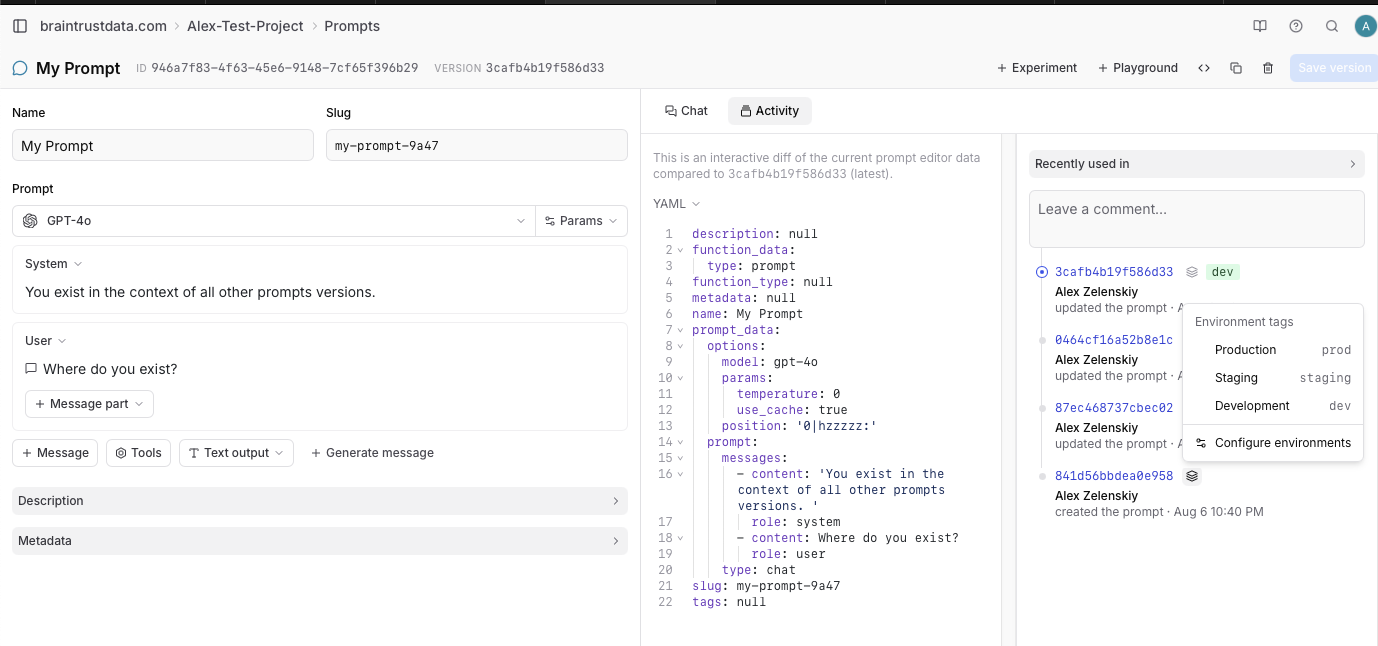1378x646 pixels.
Task: Click Generate message
Action: pyautogui.click(x=372, y=453)
